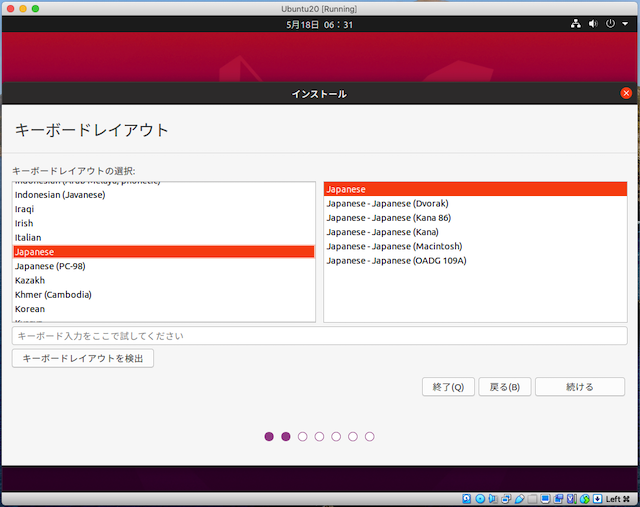Open the VirtualBox USB devices icon

[x=520, y=499]
